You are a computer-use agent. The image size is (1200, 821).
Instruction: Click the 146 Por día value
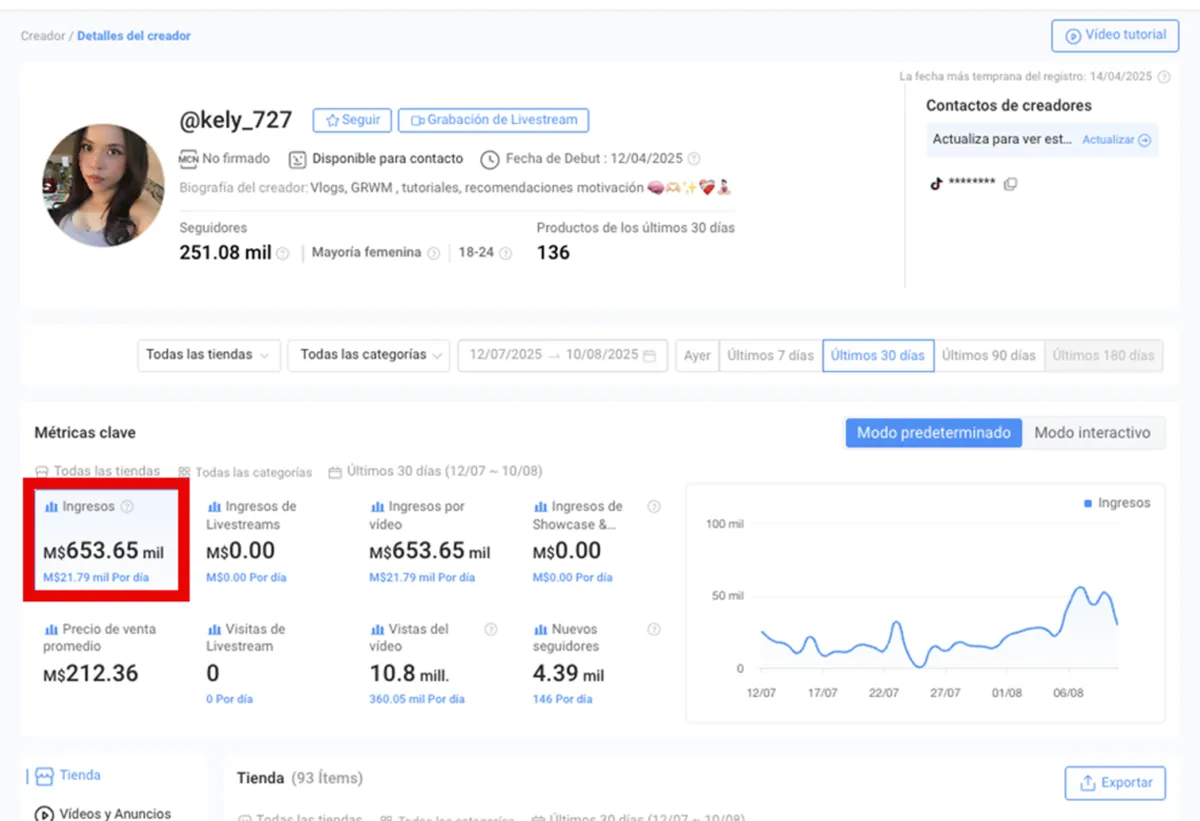coord(563,699)
